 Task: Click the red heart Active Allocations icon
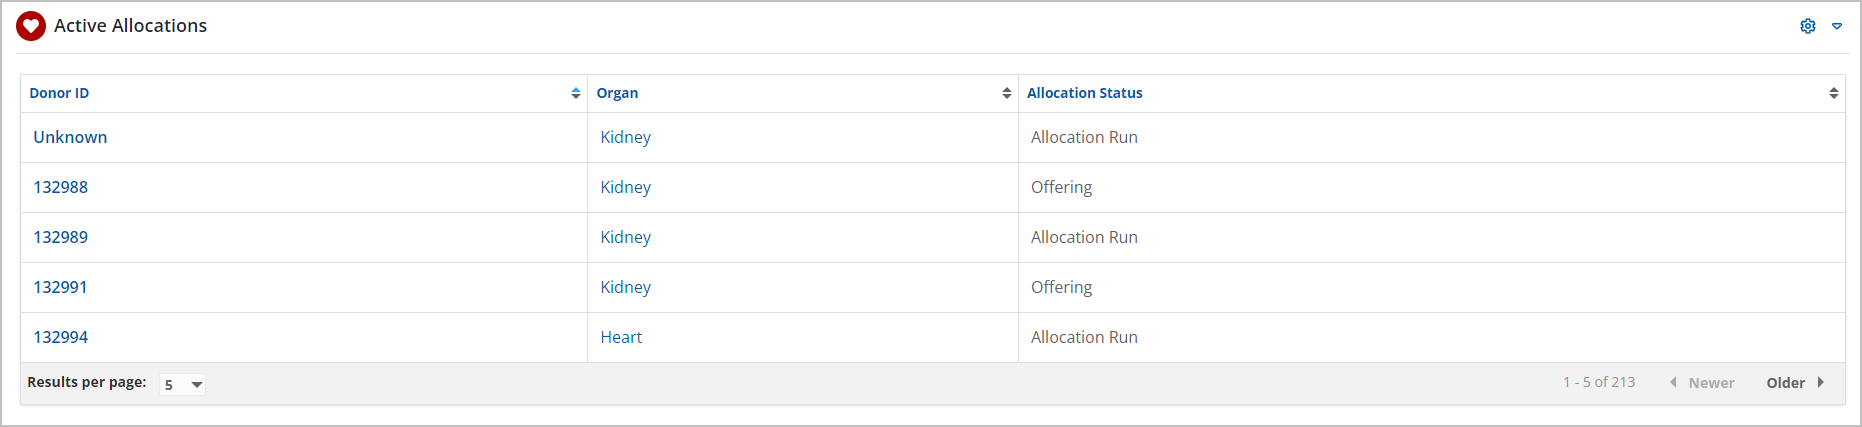(31, 26)
